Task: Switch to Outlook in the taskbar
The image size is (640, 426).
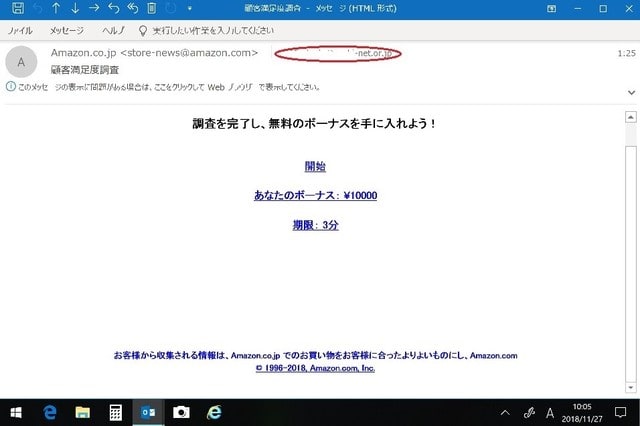Action: (149, 413)
